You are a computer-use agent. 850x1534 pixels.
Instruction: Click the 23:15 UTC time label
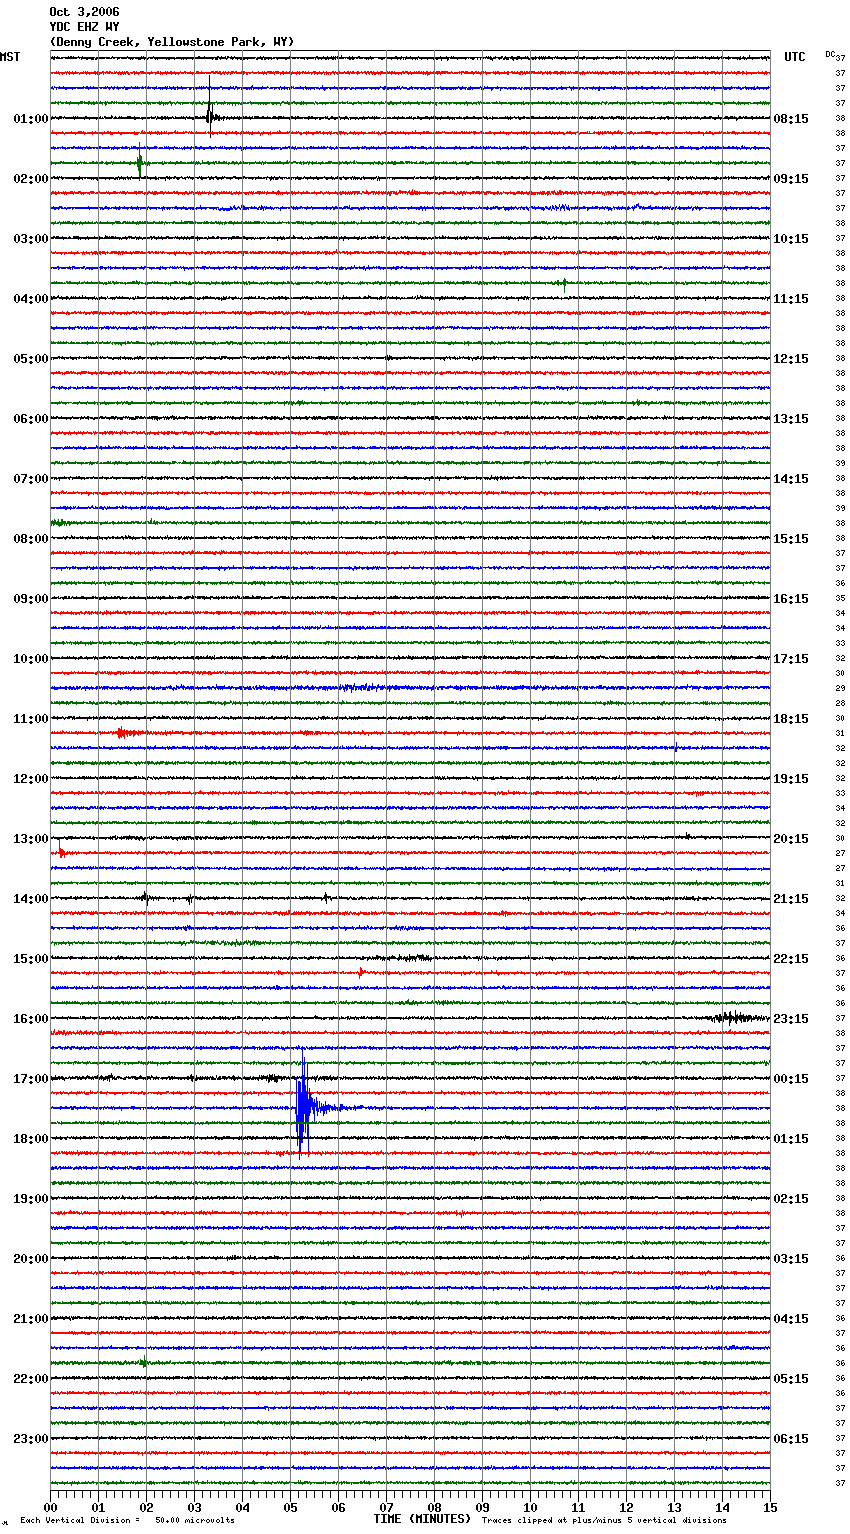click(x=791, y=1019)
